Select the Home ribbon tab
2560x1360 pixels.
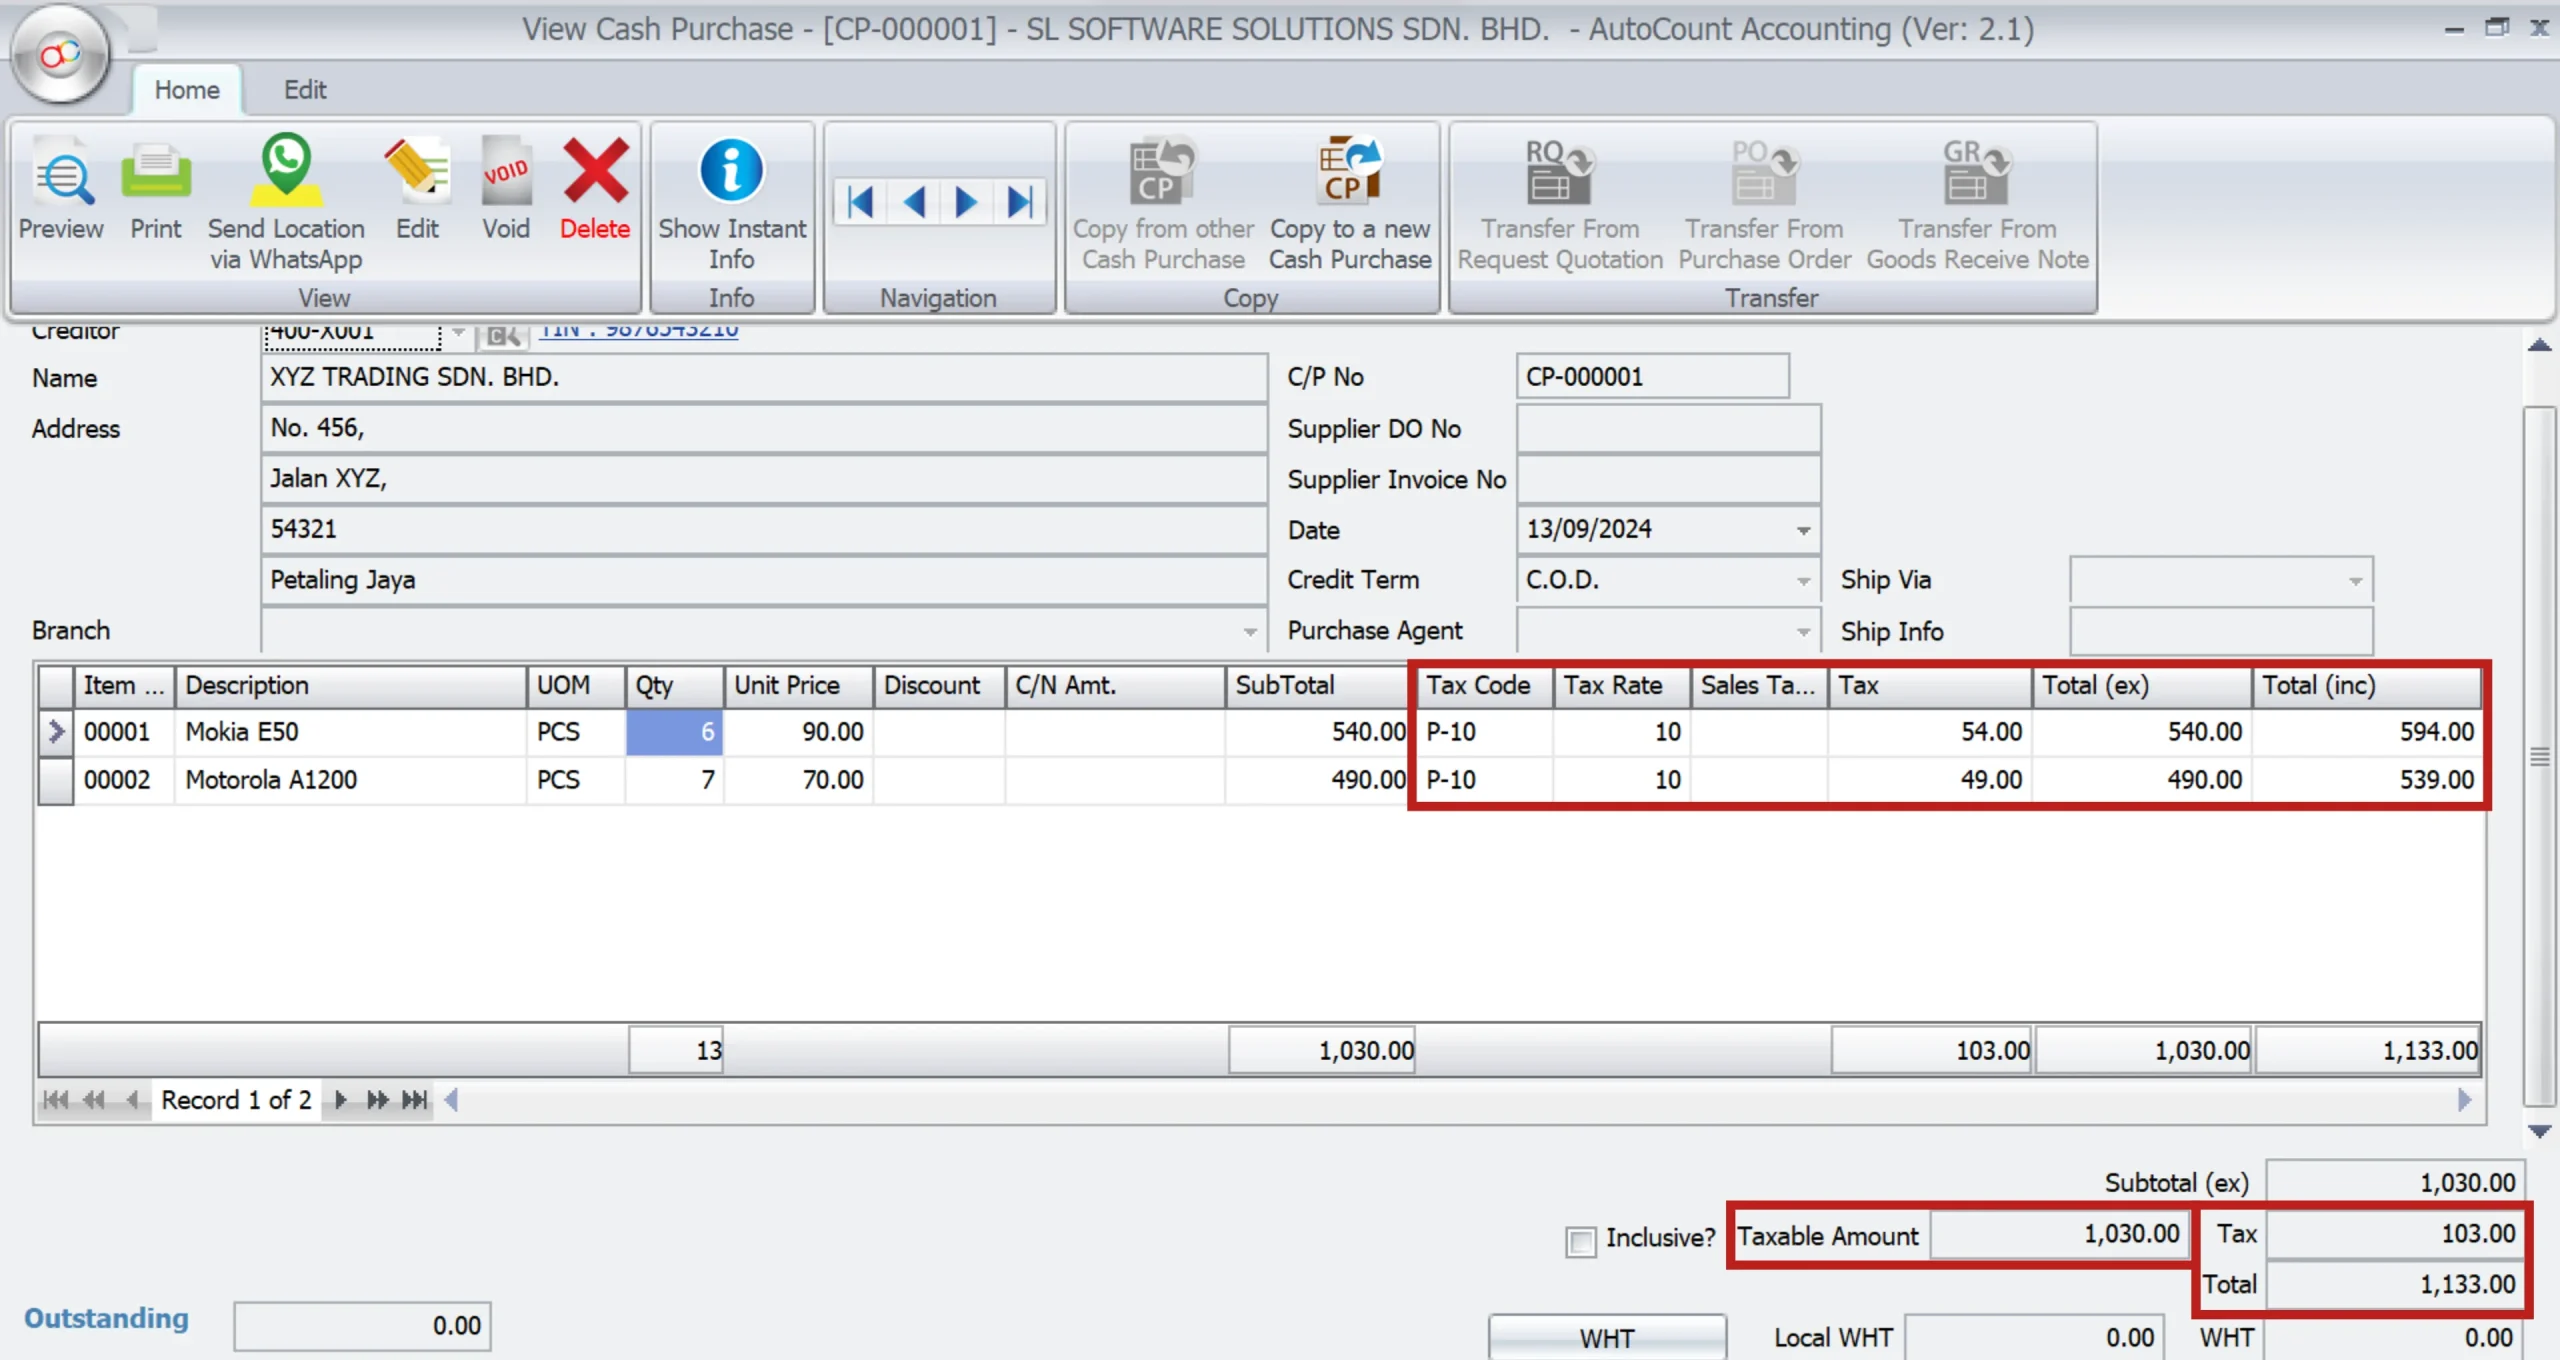tap(187, 90)
